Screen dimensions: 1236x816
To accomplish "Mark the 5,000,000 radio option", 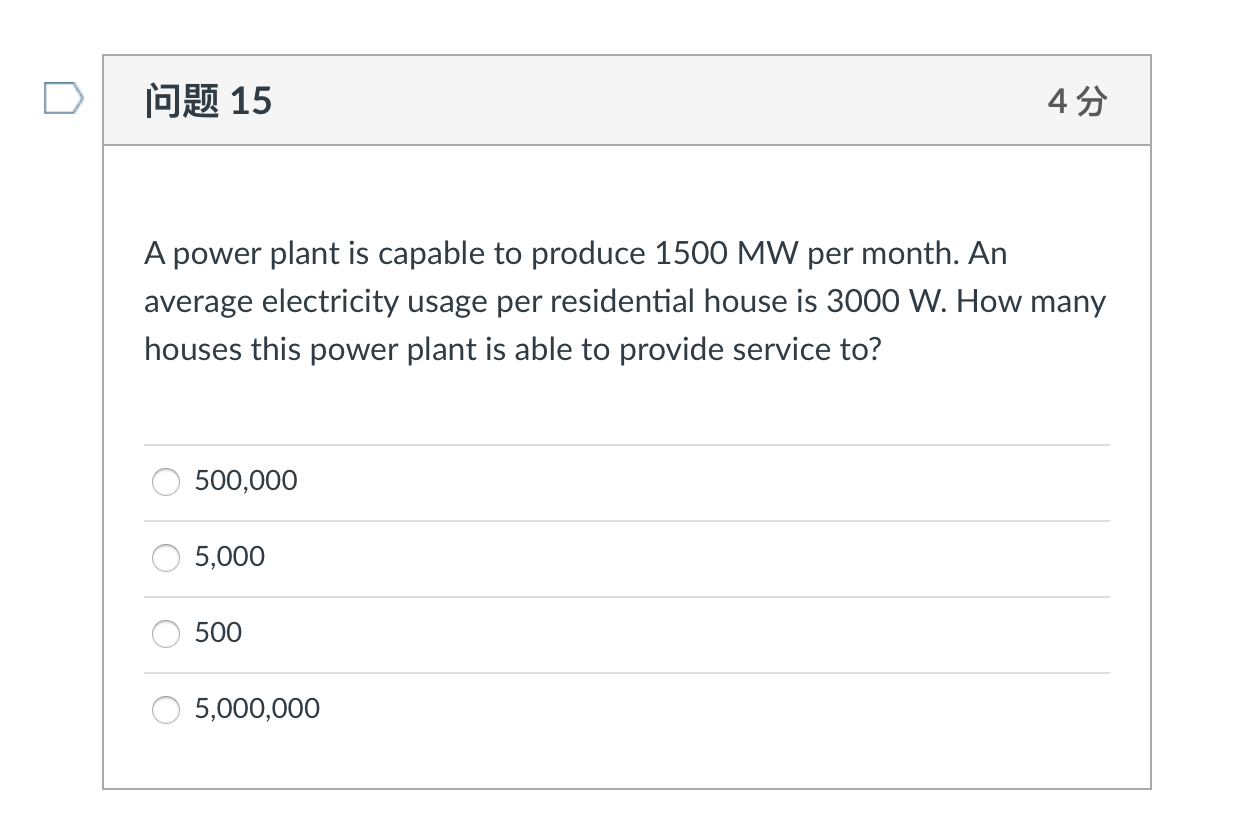I will [166, 710].
